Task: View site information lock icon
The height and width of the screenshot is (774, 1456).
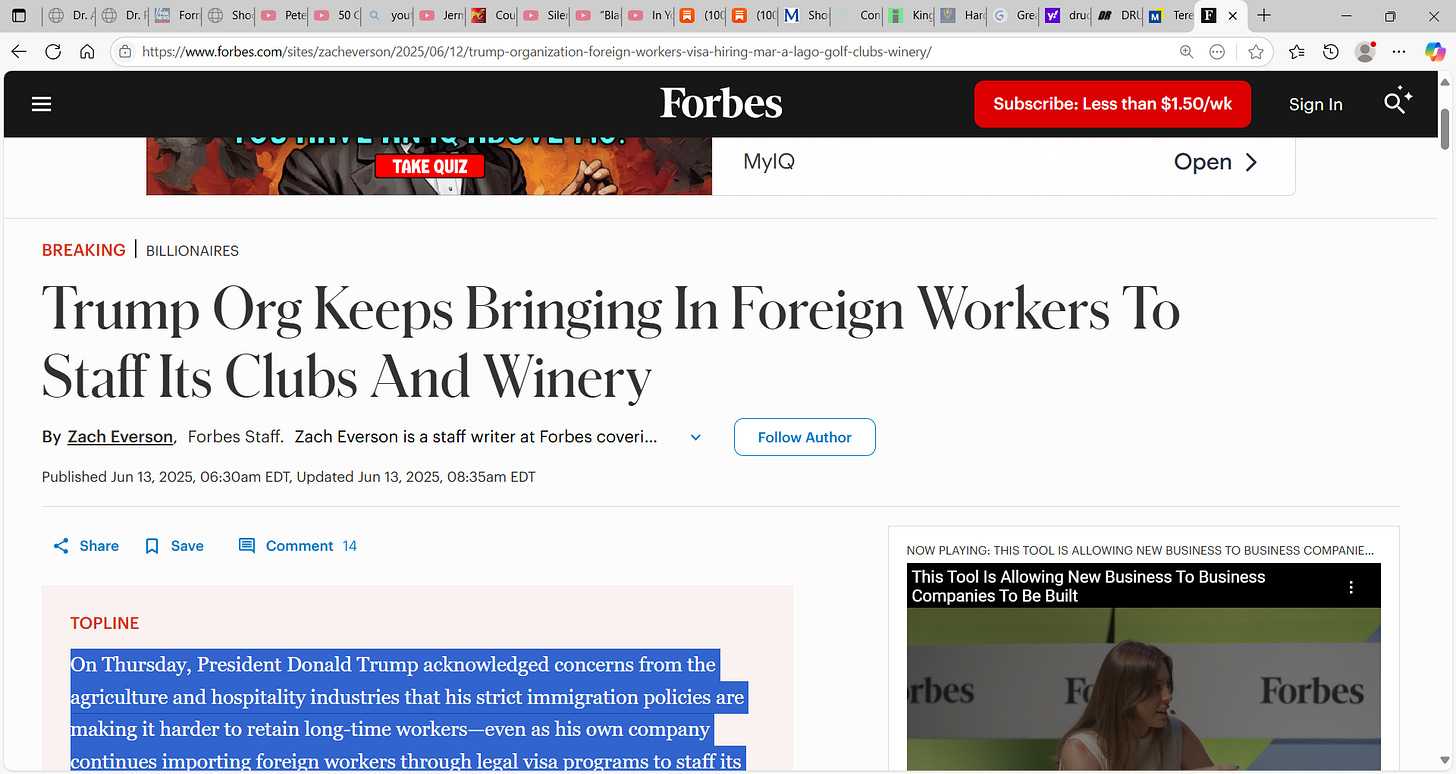Action: tap(125, 52)
